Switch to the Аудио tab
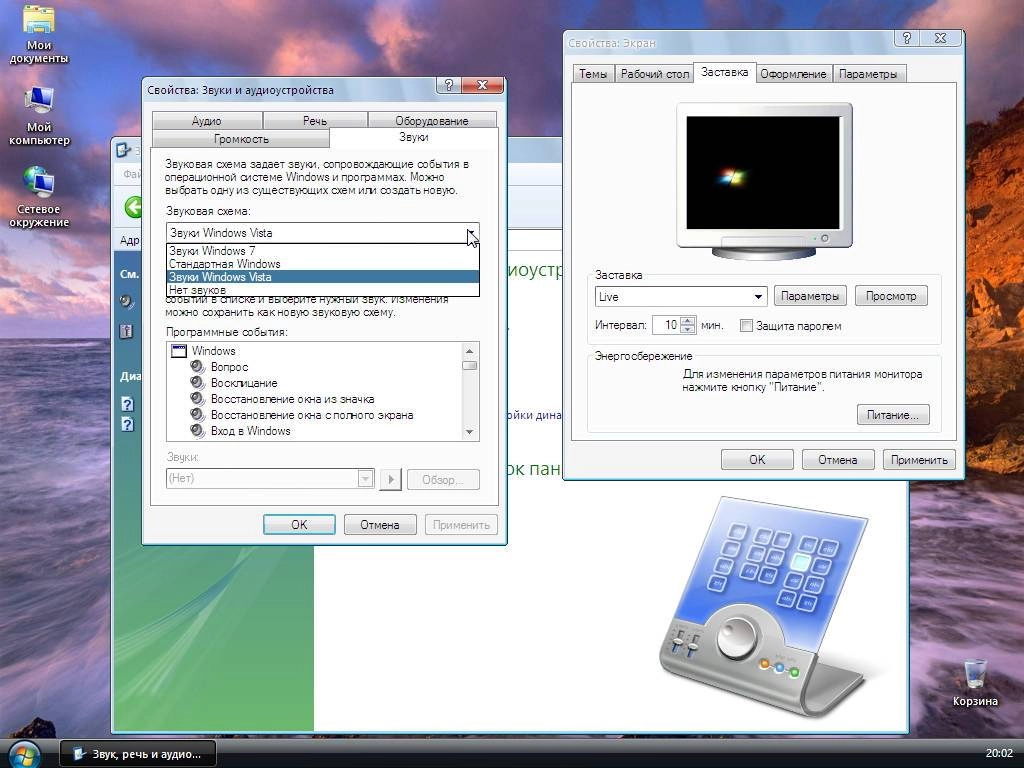 [x=207, y=121]
